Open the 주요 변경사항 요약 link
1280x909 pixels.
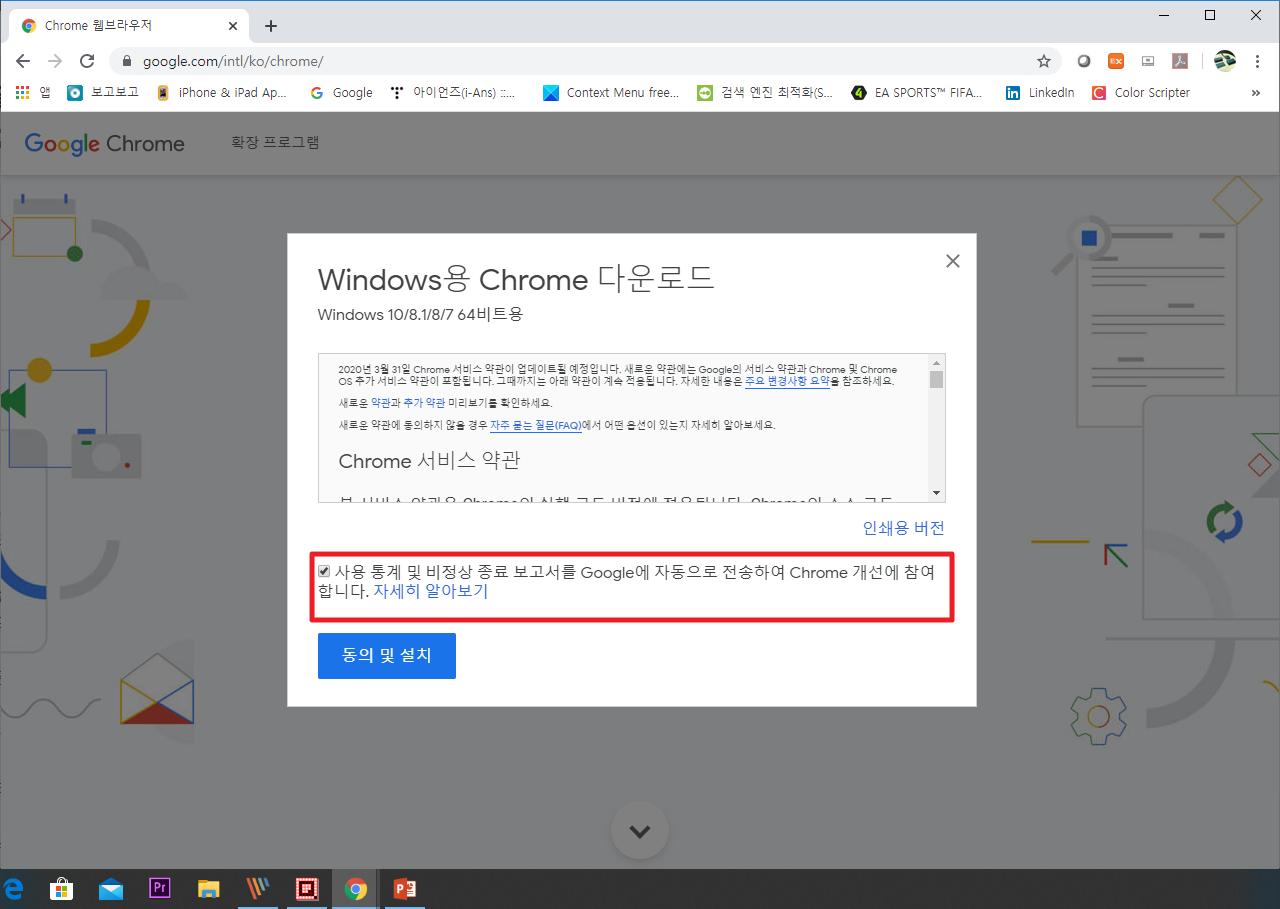[x=787, y=381]
